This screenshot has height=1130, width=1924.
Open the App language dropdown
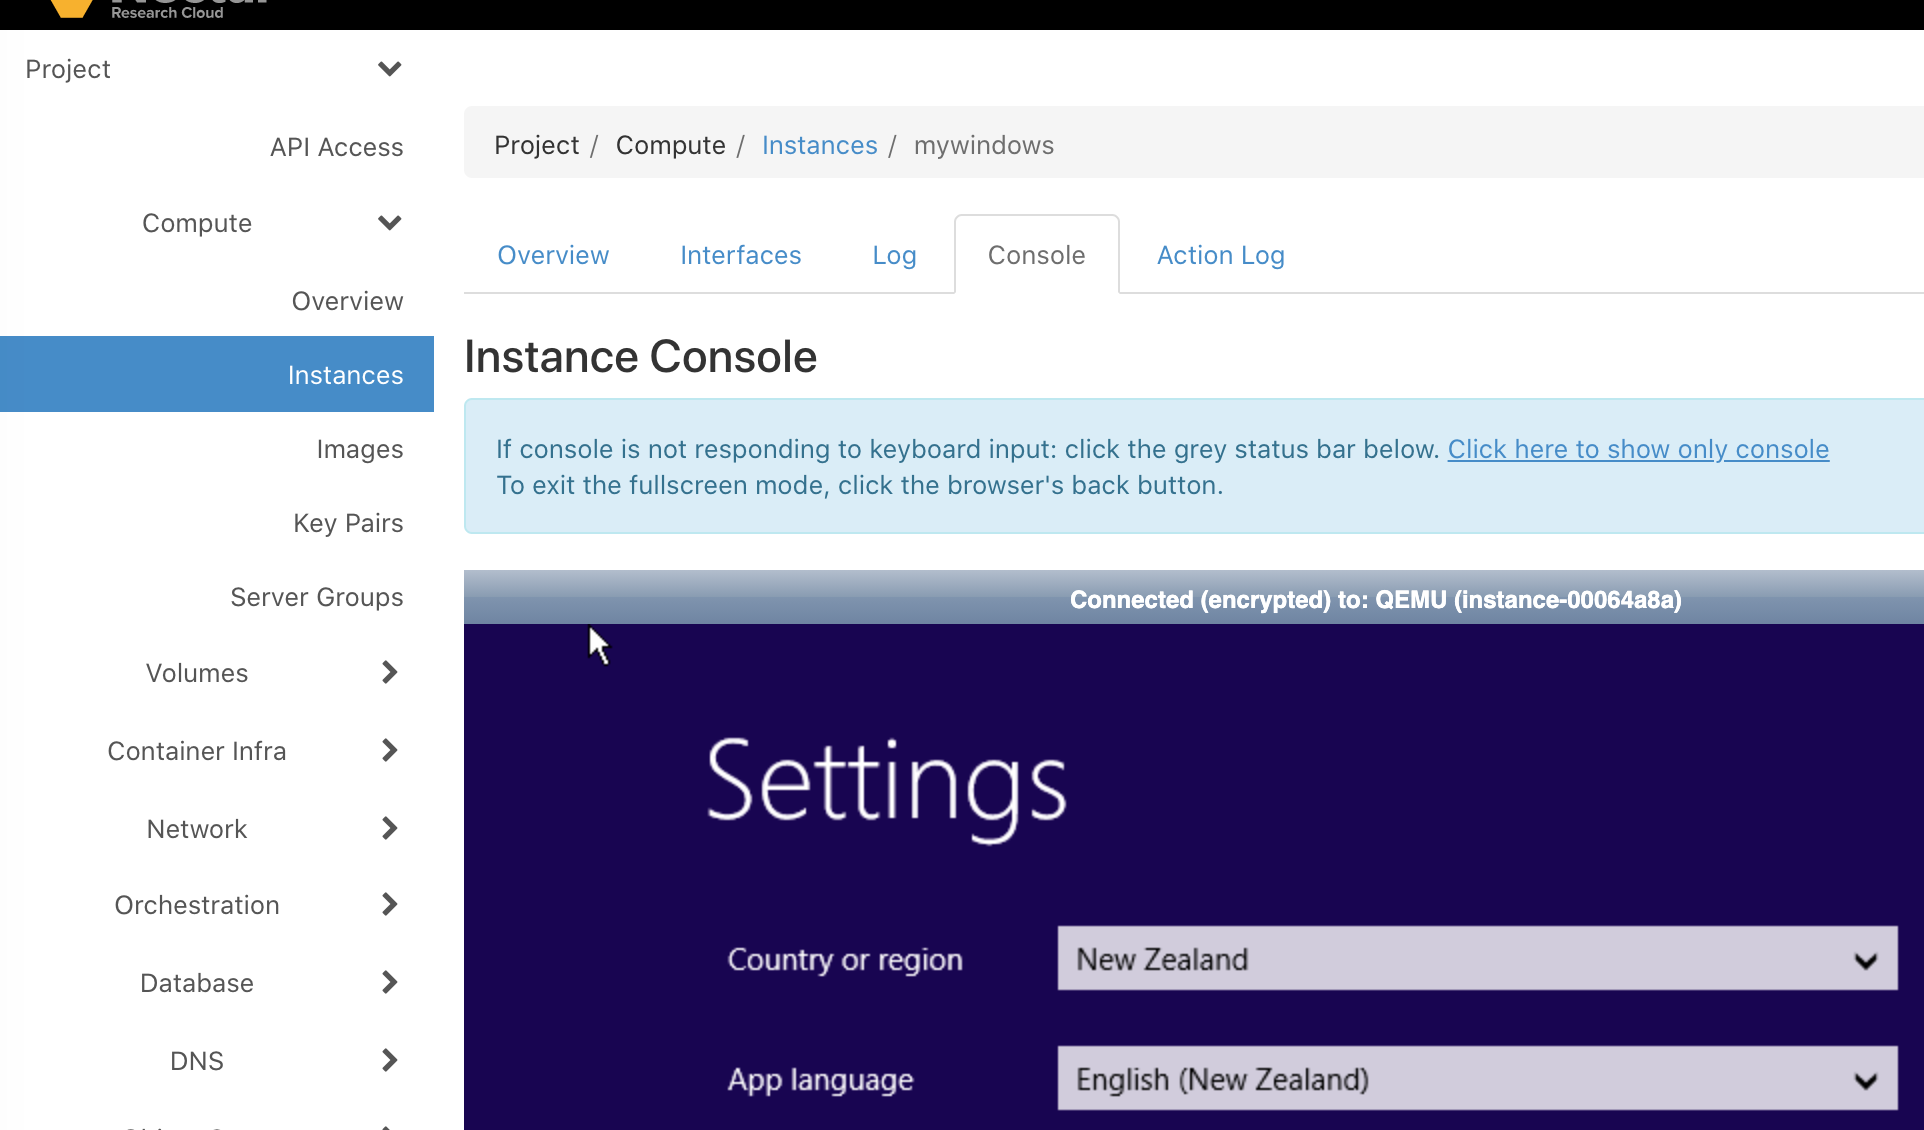click(1478, 1079)
